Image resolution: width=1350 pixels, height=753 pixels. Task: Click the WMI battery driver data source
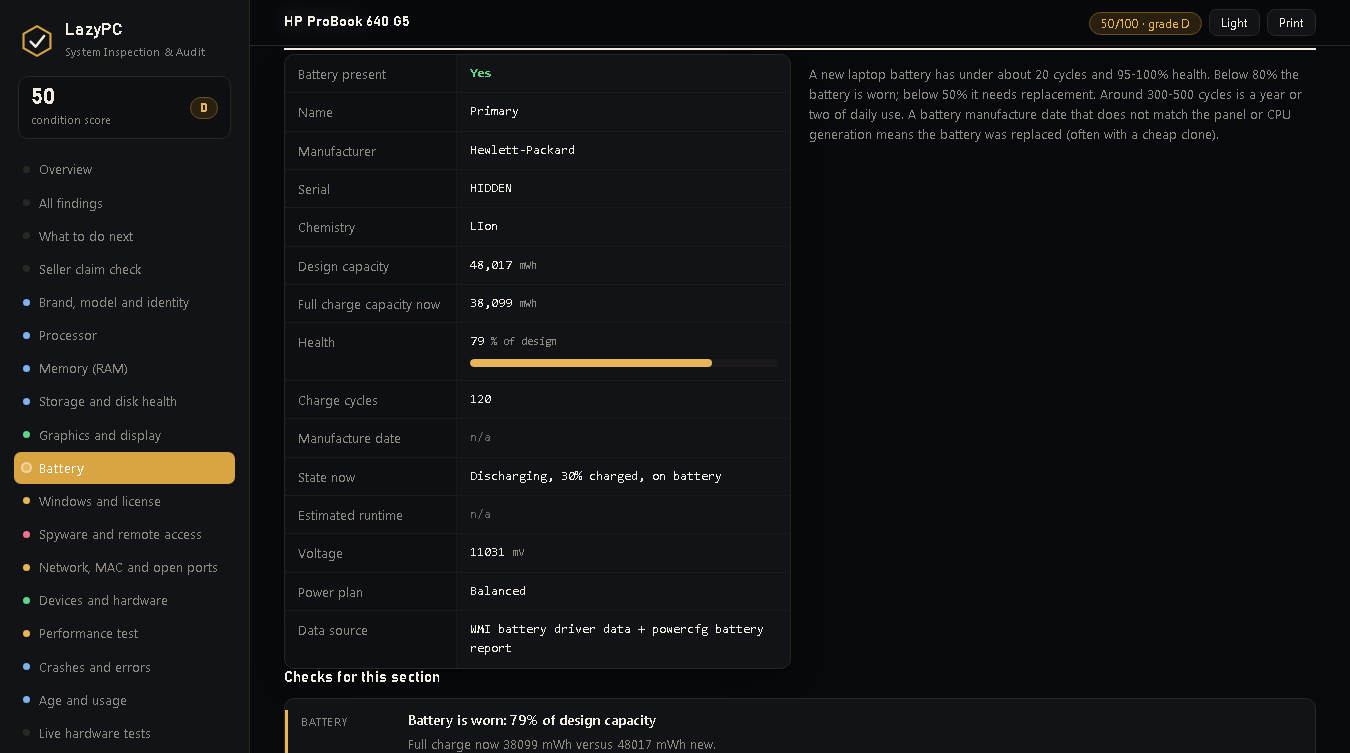tap(617, 638)
